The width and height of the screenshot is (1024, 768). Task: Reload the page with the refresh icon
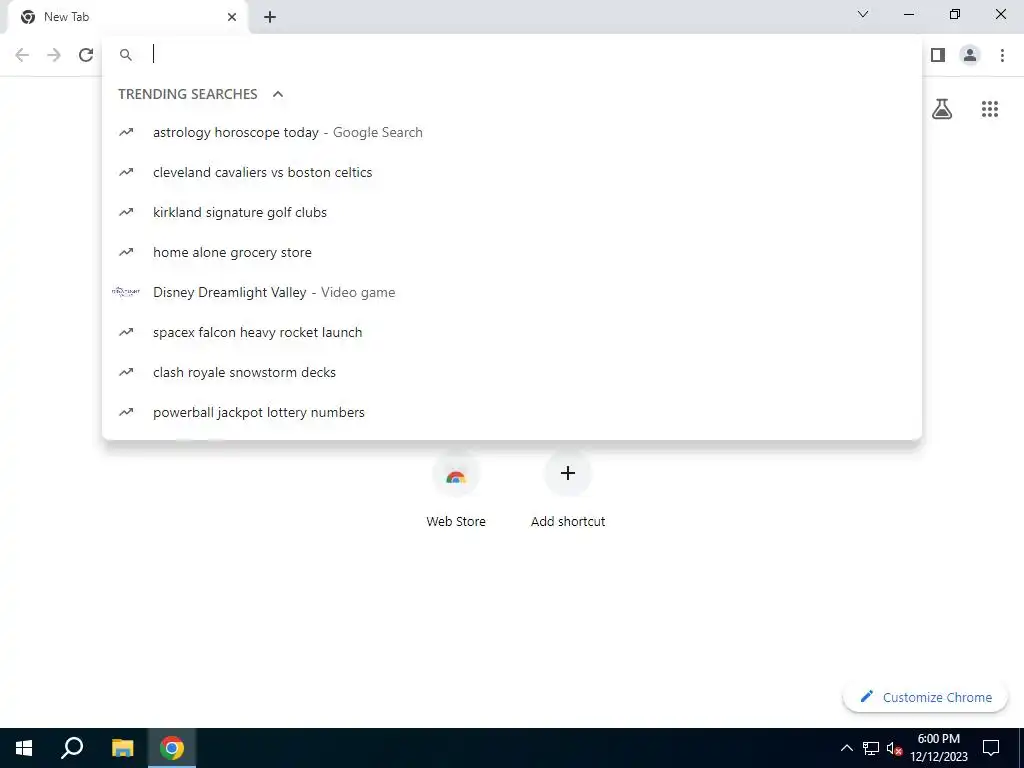(86, 55)
